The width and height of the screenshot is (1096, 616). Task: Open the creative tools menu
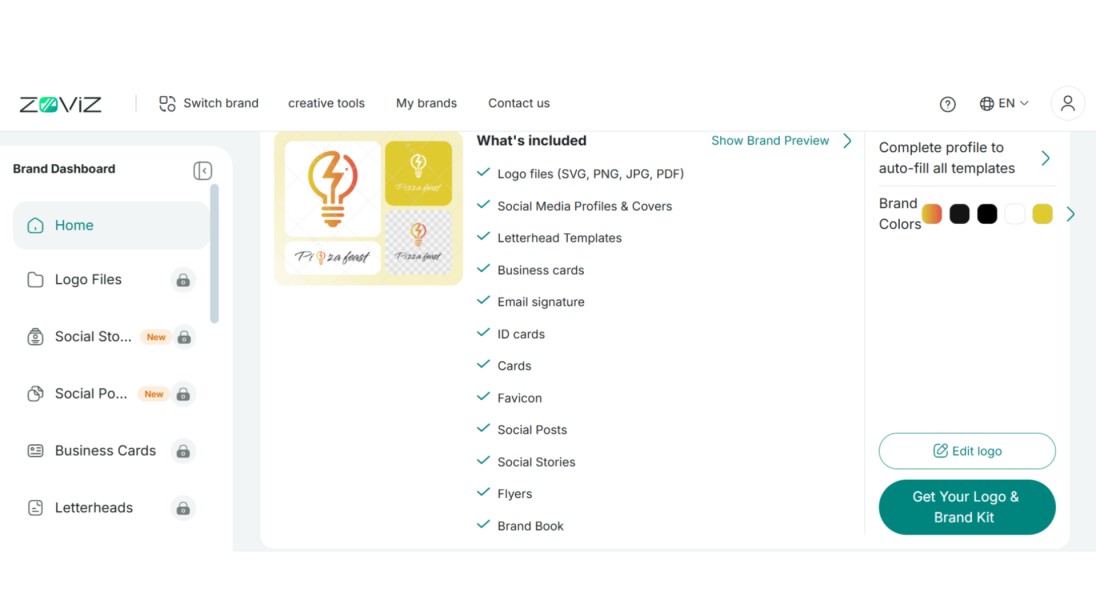point(326,103)
